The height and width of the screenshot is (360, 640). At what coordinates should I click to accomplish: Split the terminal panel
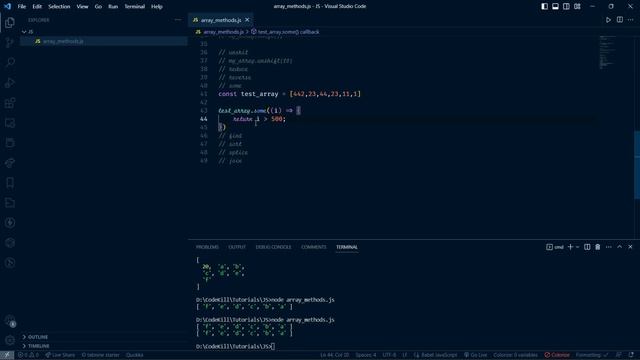(x=587, y=247)
